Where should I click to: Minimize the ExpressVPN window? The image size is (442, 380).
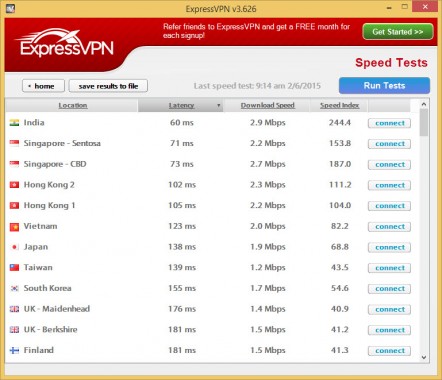click(389, 7)
